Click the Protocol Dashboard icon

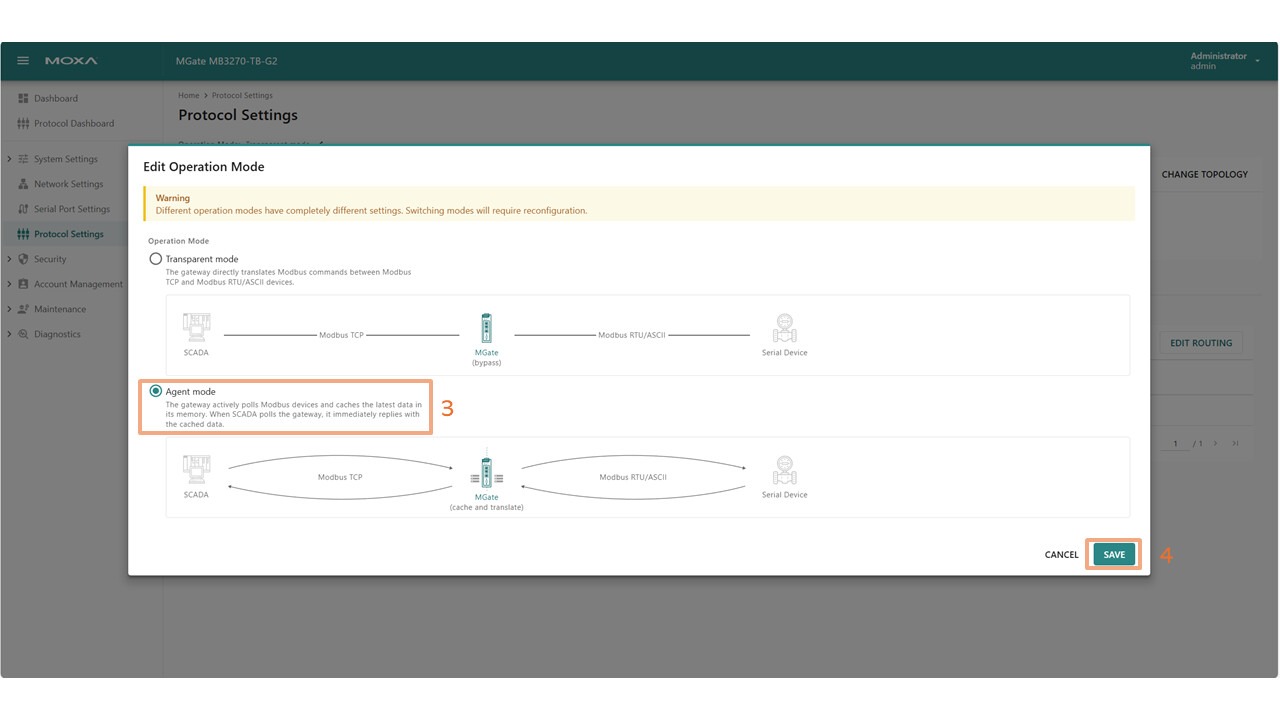[24, 124]
